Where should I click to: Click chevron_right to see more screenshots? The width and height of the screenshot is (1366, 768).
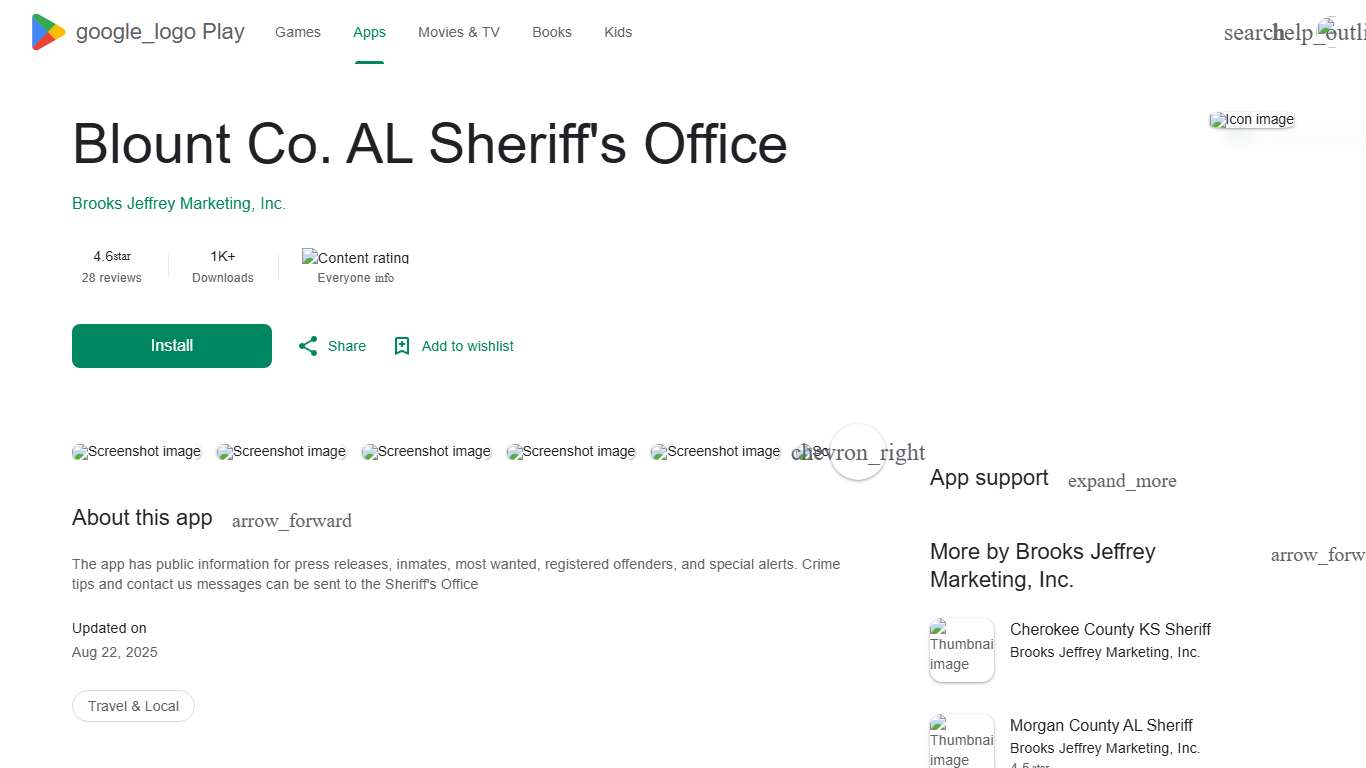(858, 452)
